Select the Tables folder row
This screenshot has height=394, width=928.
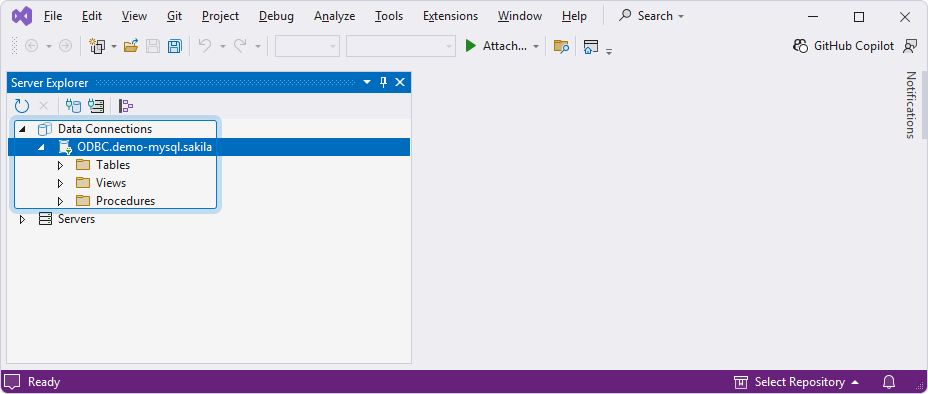(113, 165)
